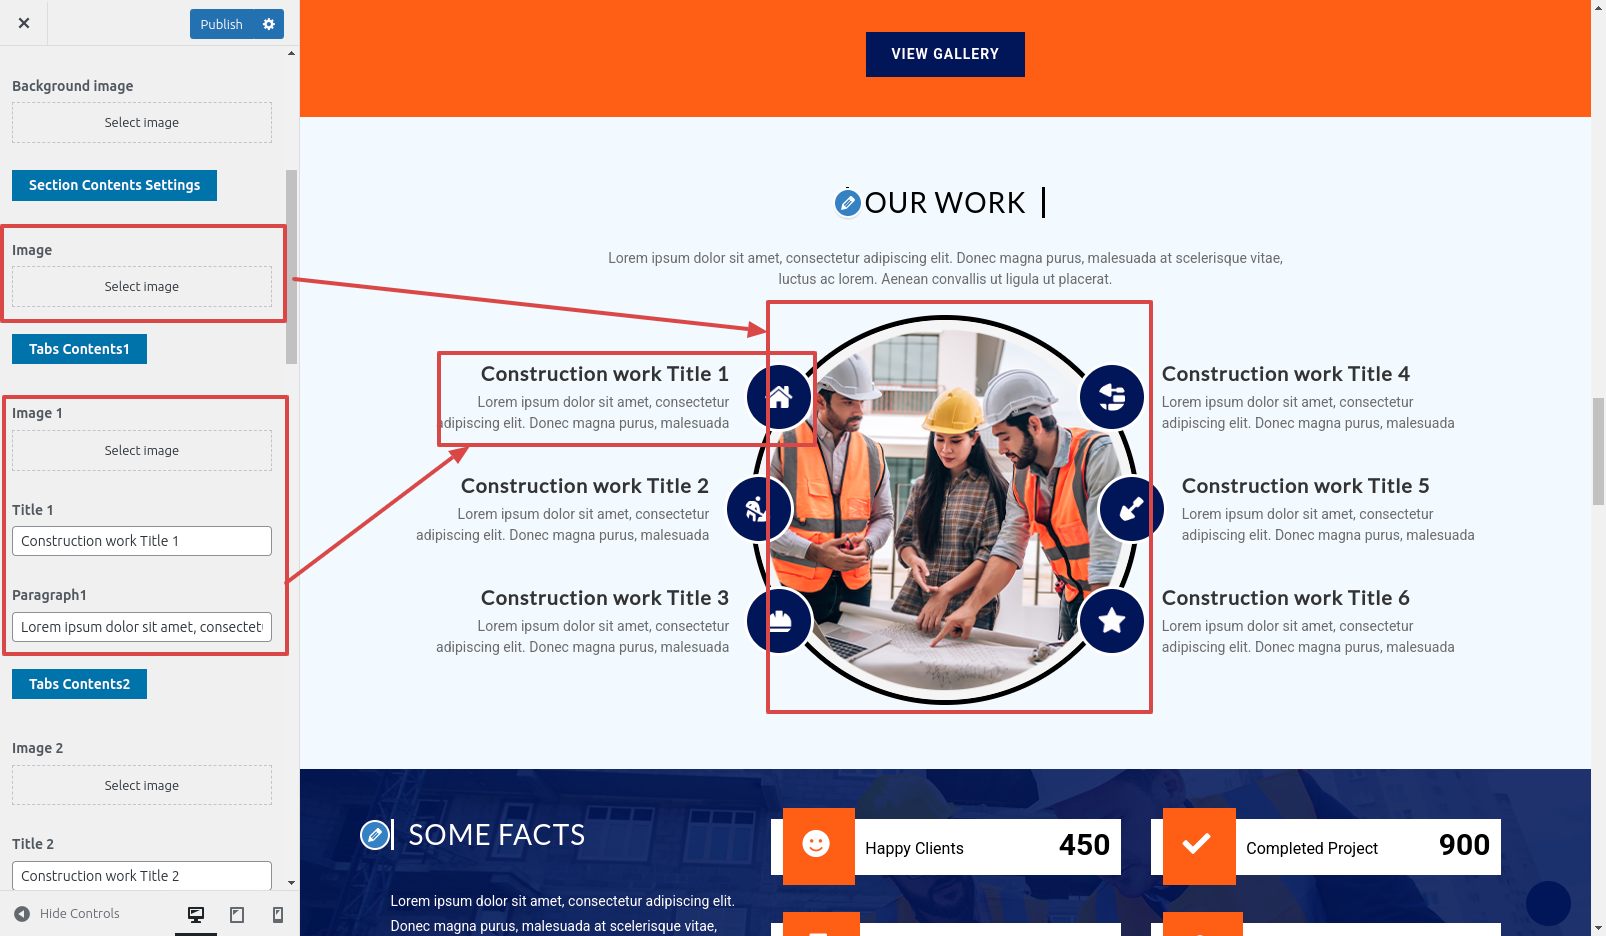The height and width of the screenshot is (936, 1606).
Task: Click the VIEW GALLERY button
Action: point(945,54)
